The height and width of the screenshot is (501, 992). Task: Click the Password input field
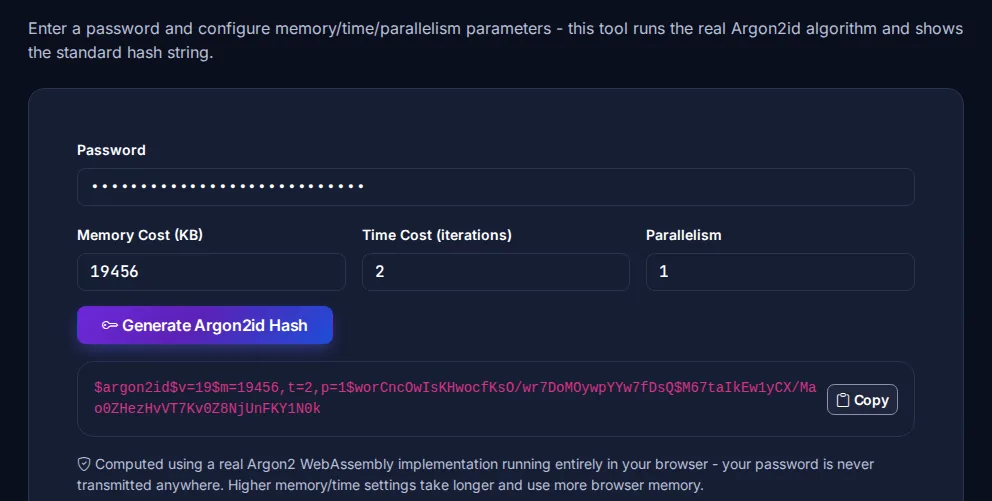coord(495,187)
